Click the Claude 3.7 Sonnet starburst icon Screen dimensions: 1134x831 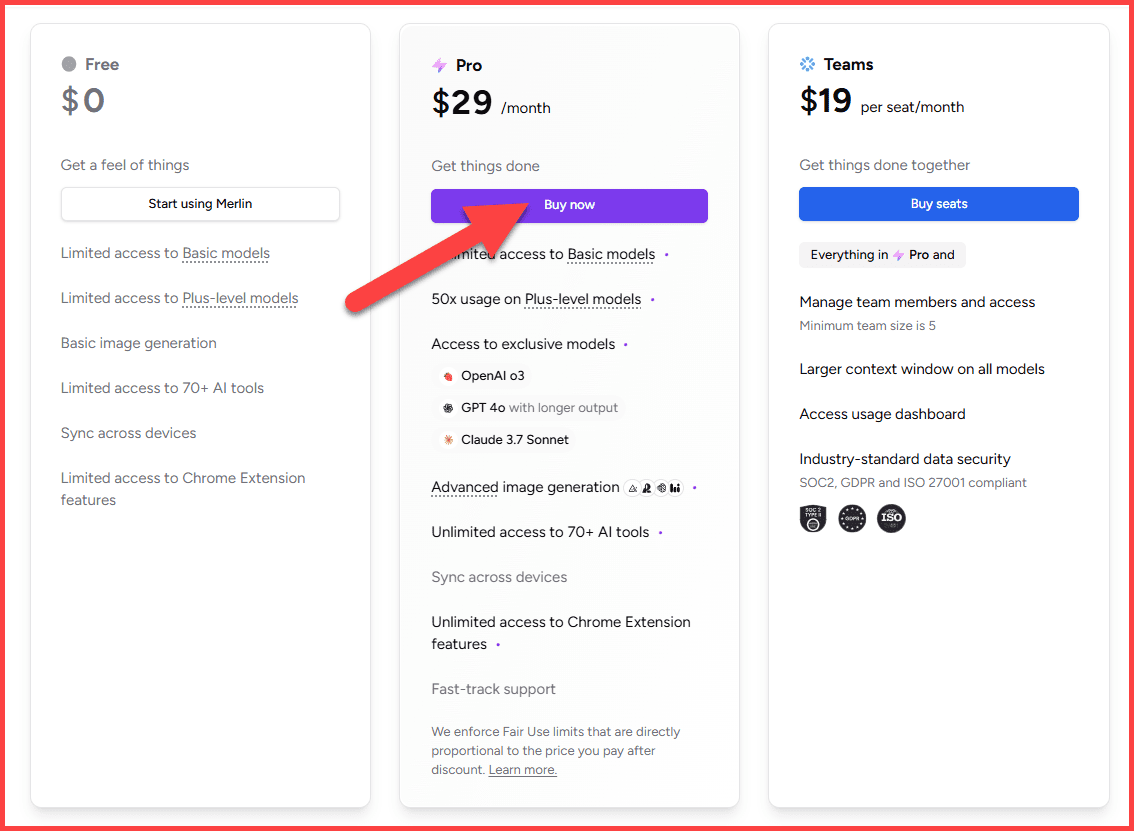click(448, 439)
